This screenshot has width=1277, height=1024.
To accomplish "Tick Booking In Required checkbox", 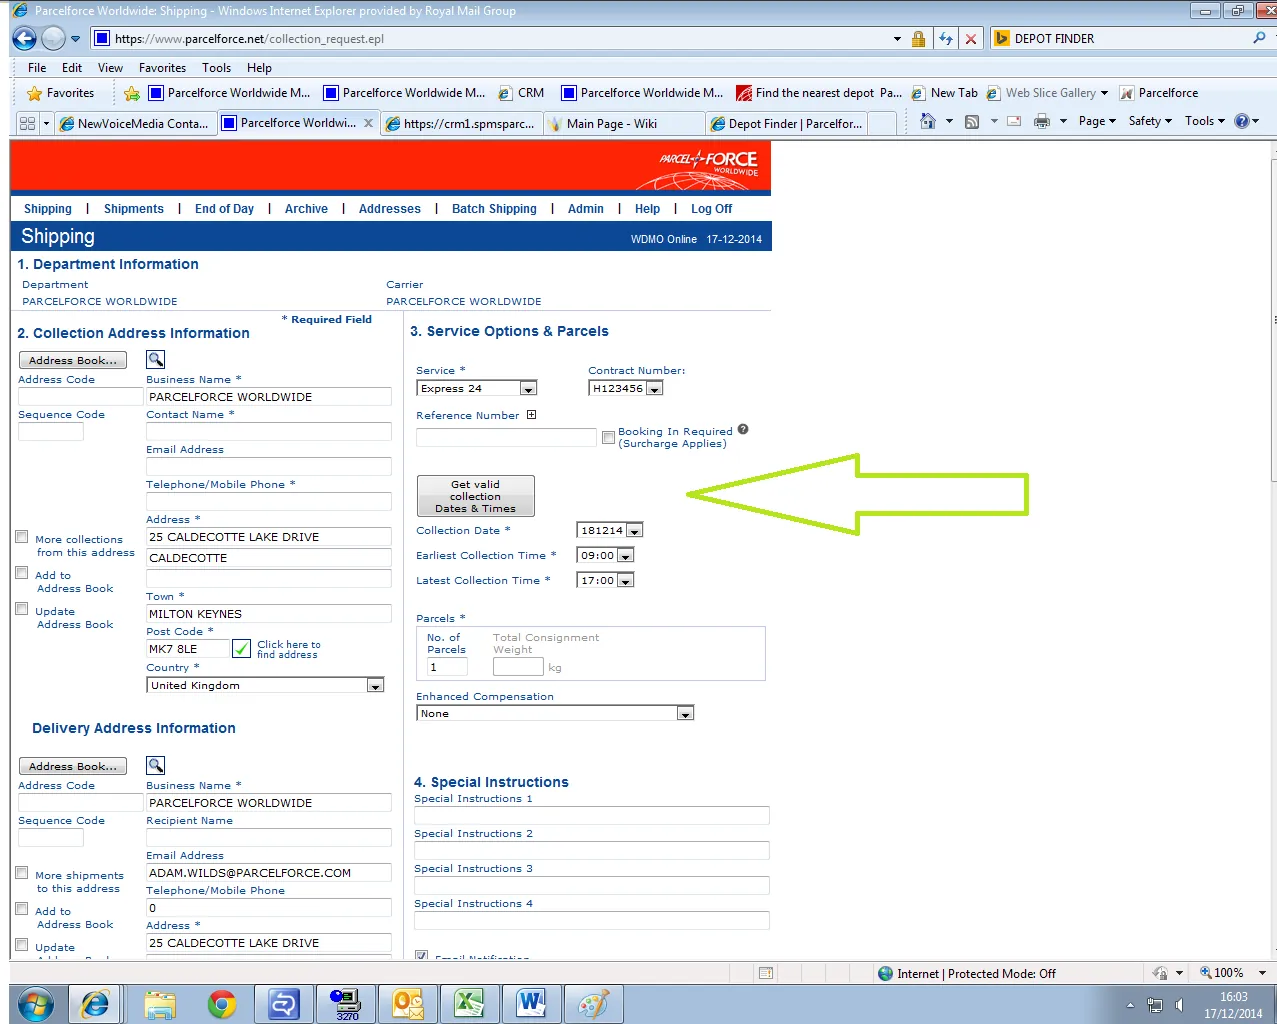I will tap(608, 437).
